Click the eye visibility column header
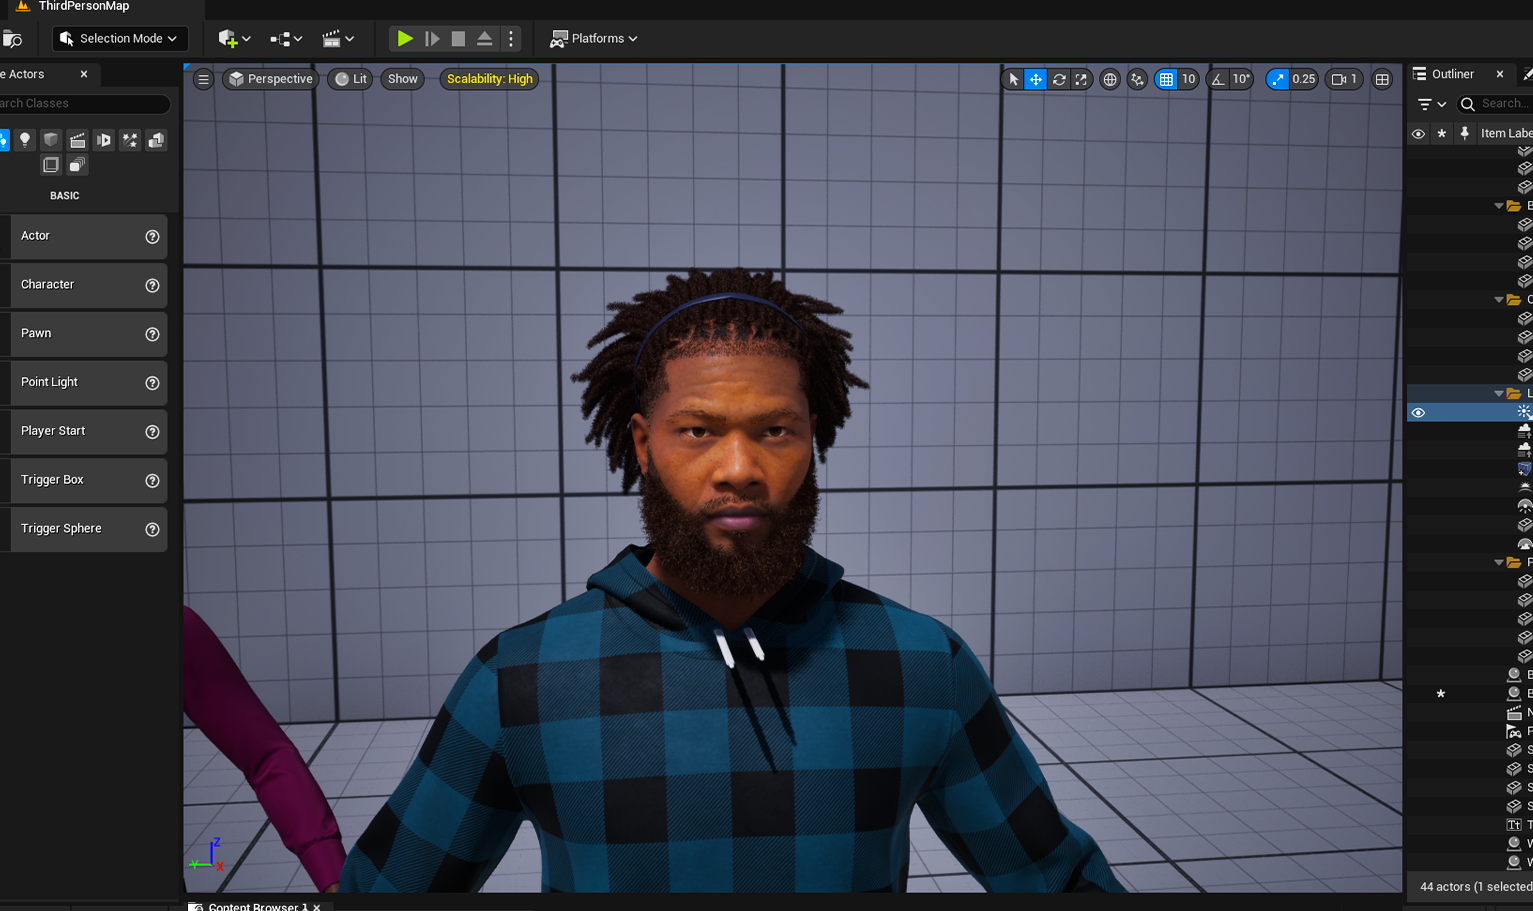 tap(1418, 134)
